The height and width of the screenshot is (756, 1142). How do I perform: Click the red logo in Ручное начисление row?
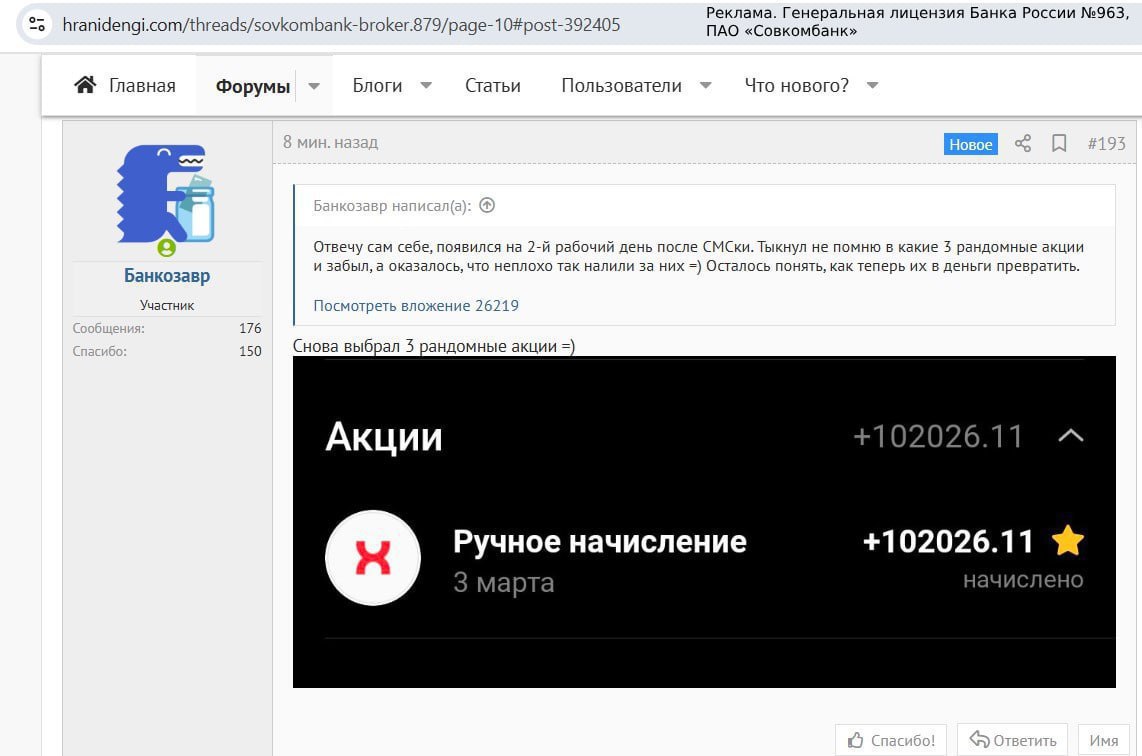click(373, 558)
